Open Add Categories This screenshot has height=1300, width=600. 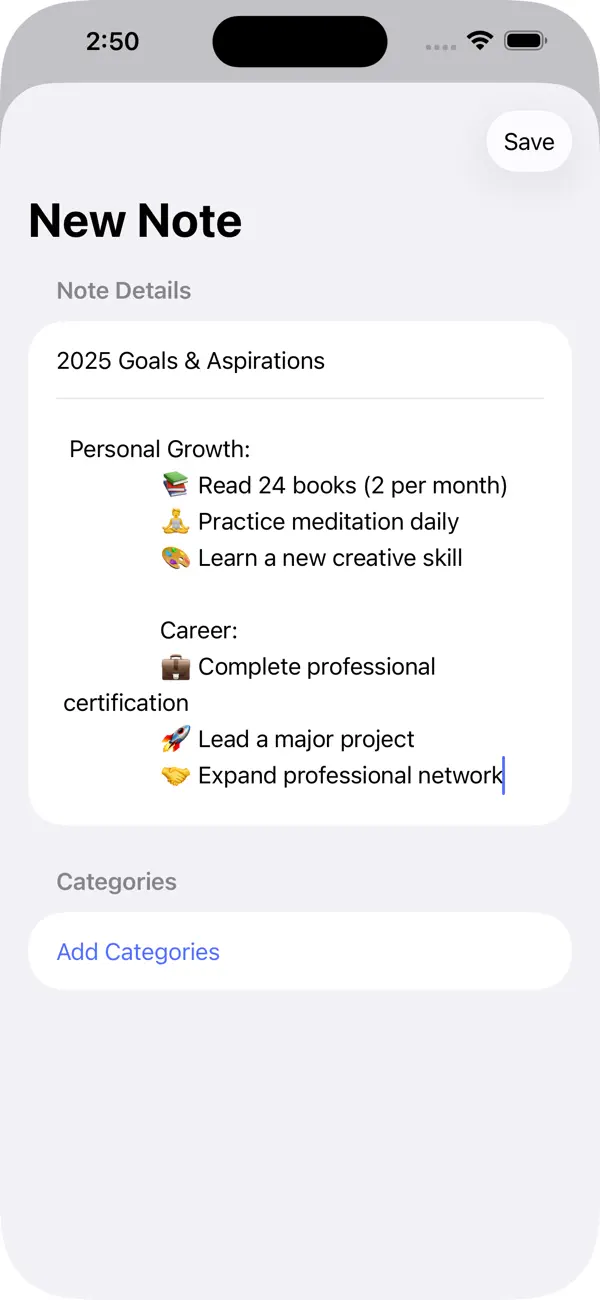tap(138, 951)
